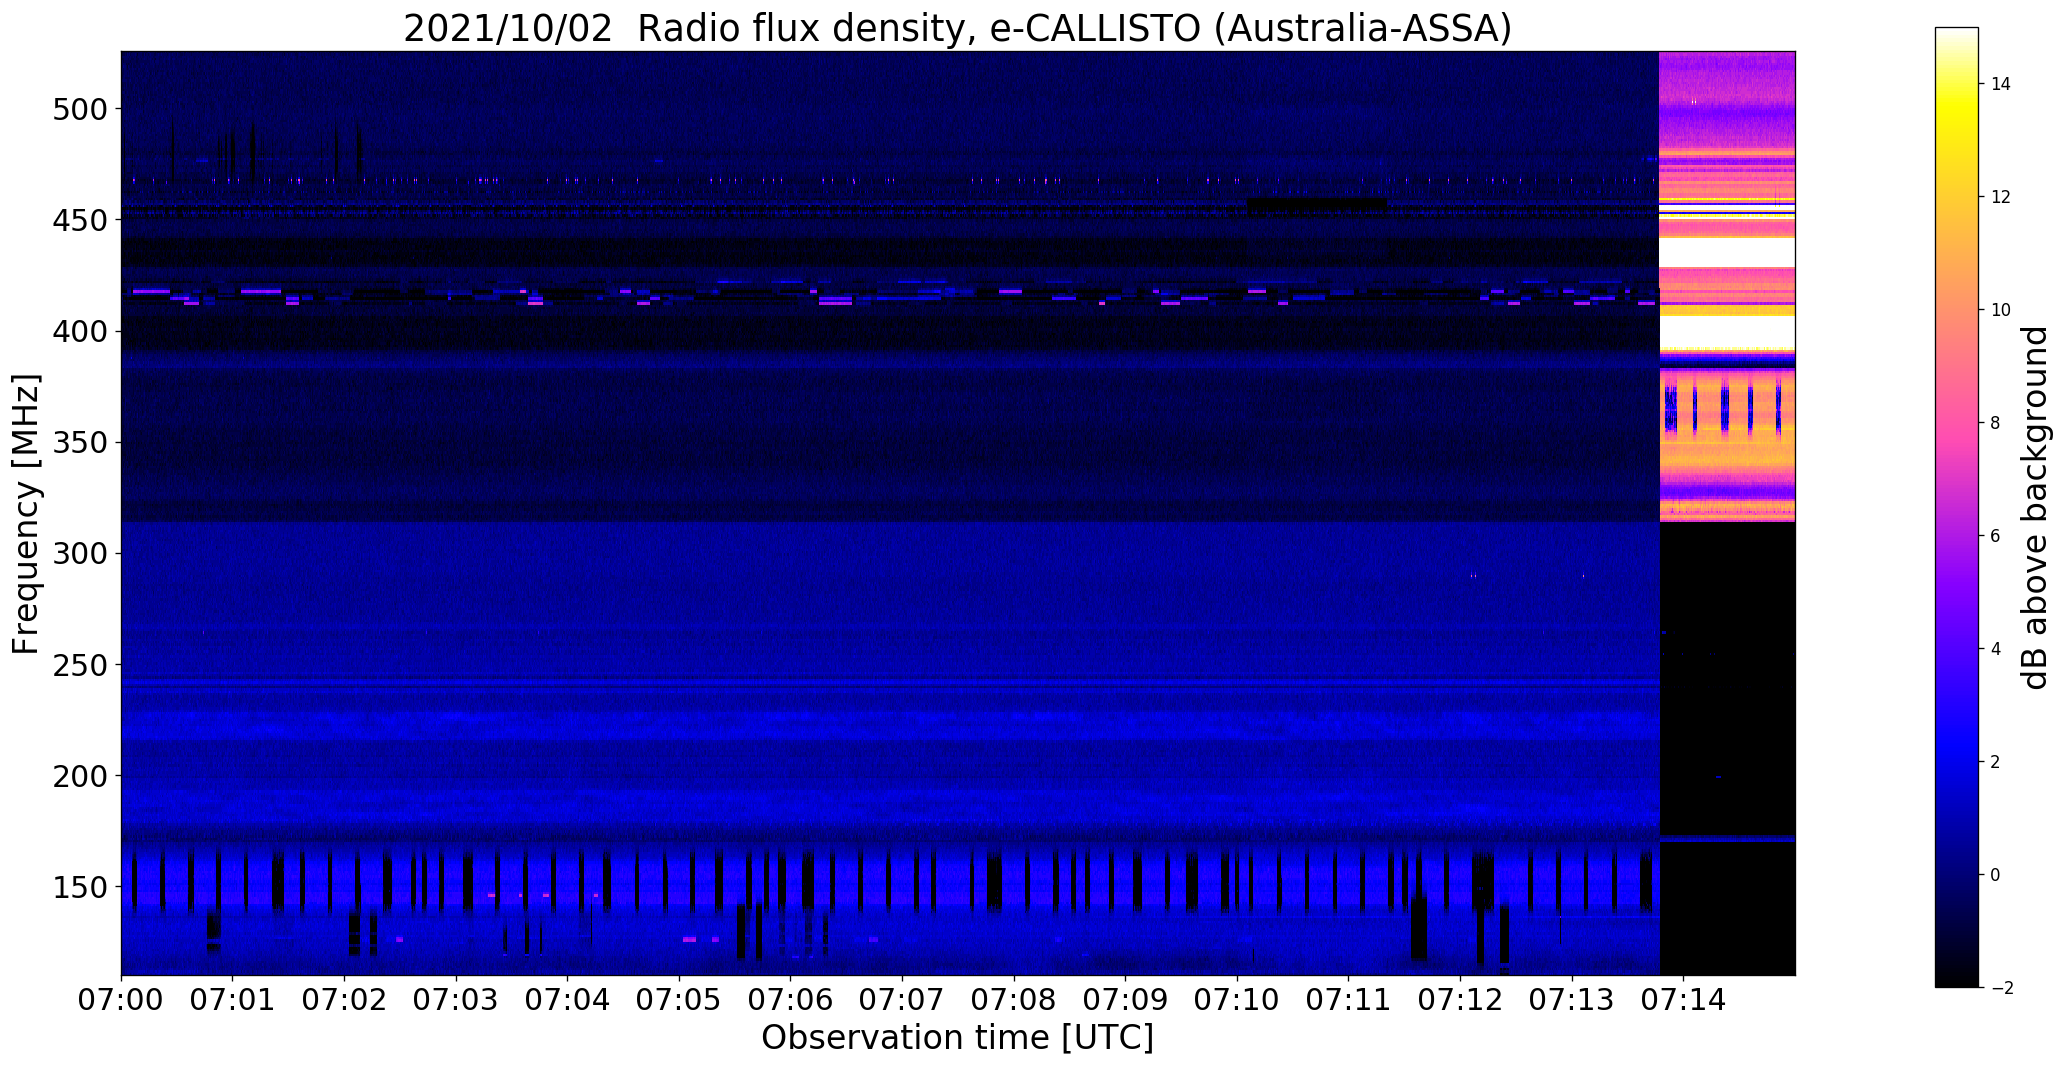Click the 07:10 time tick label
The height and width of the screenshot is (1067, 2066).
(x=1237, y=999)
